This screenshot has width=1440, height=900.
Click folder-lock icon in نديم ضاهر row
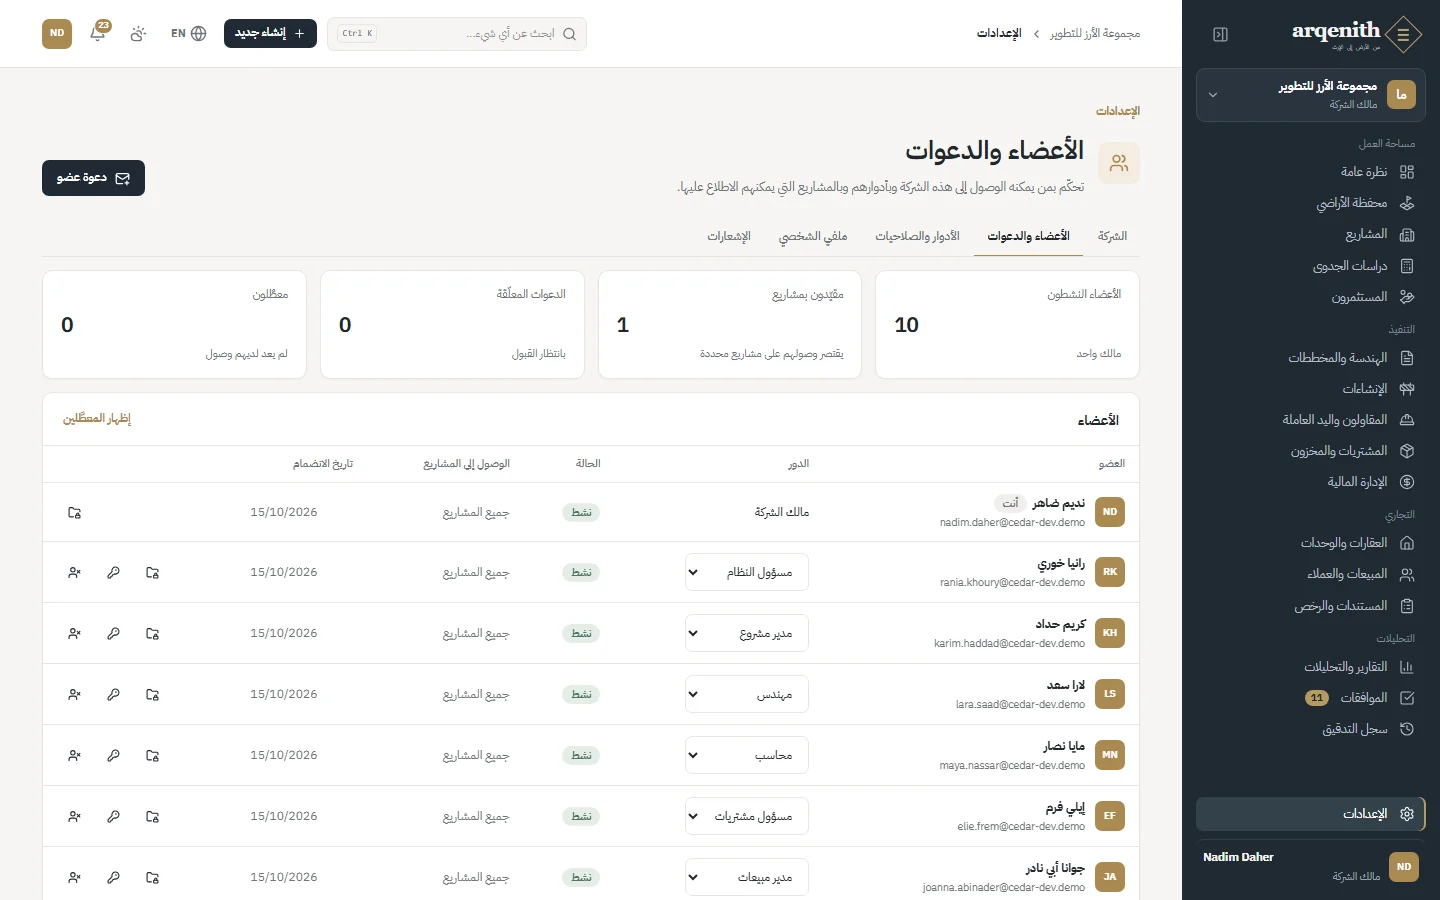pyautogui.click(x=74, y=513)
